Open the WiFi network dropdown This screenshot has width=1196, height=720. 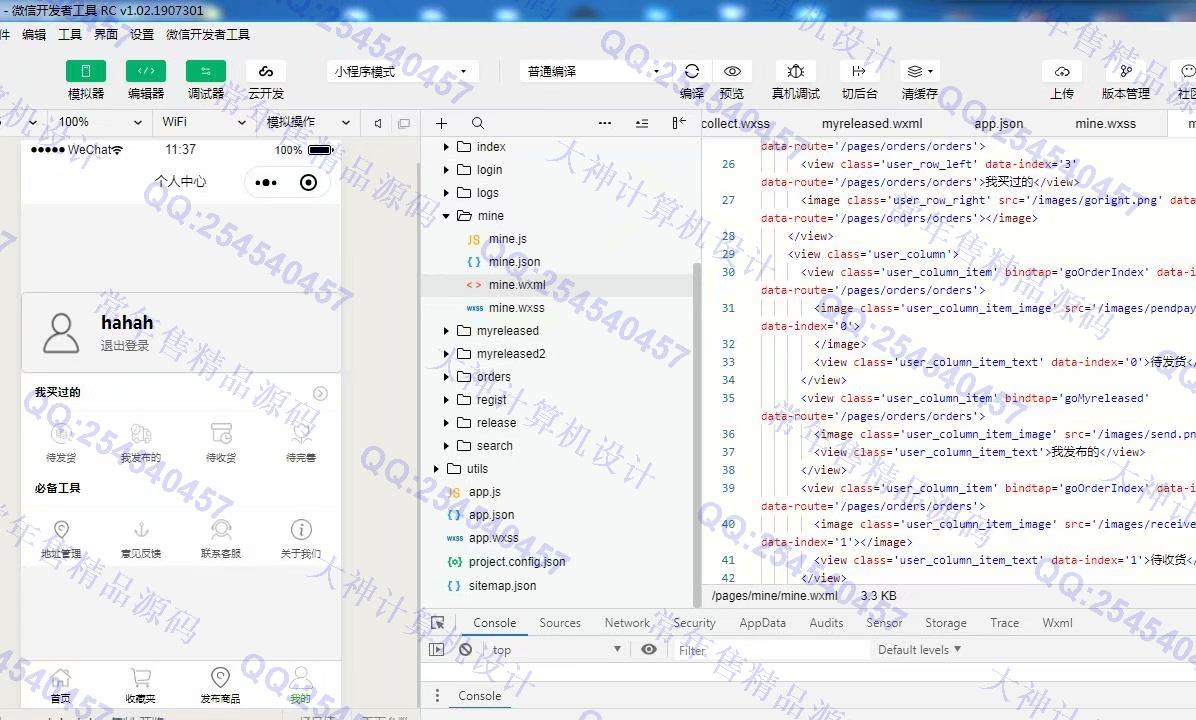(203, 122)
